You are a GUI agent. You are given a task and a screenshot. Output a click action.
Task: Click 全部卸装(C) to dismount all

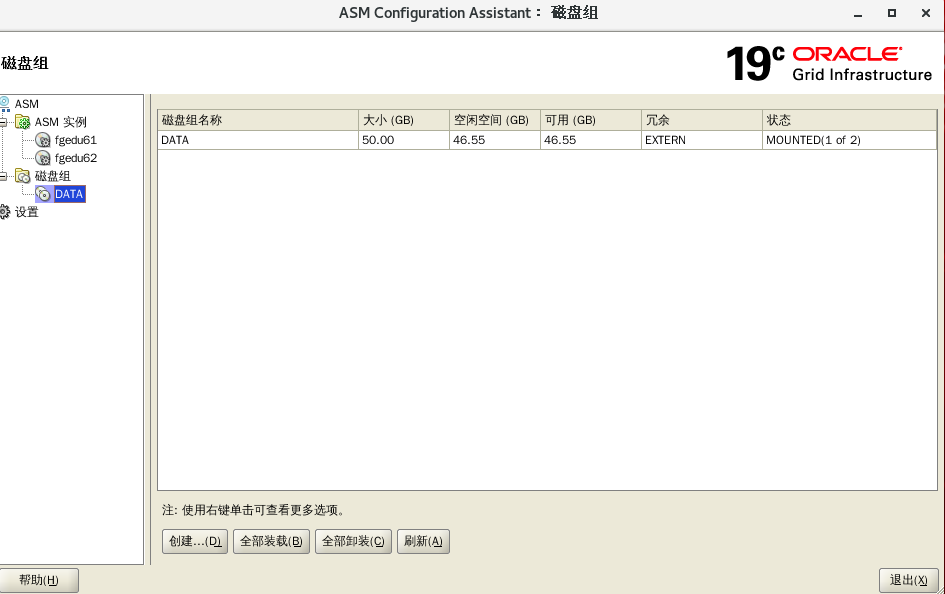coord(353,541)
